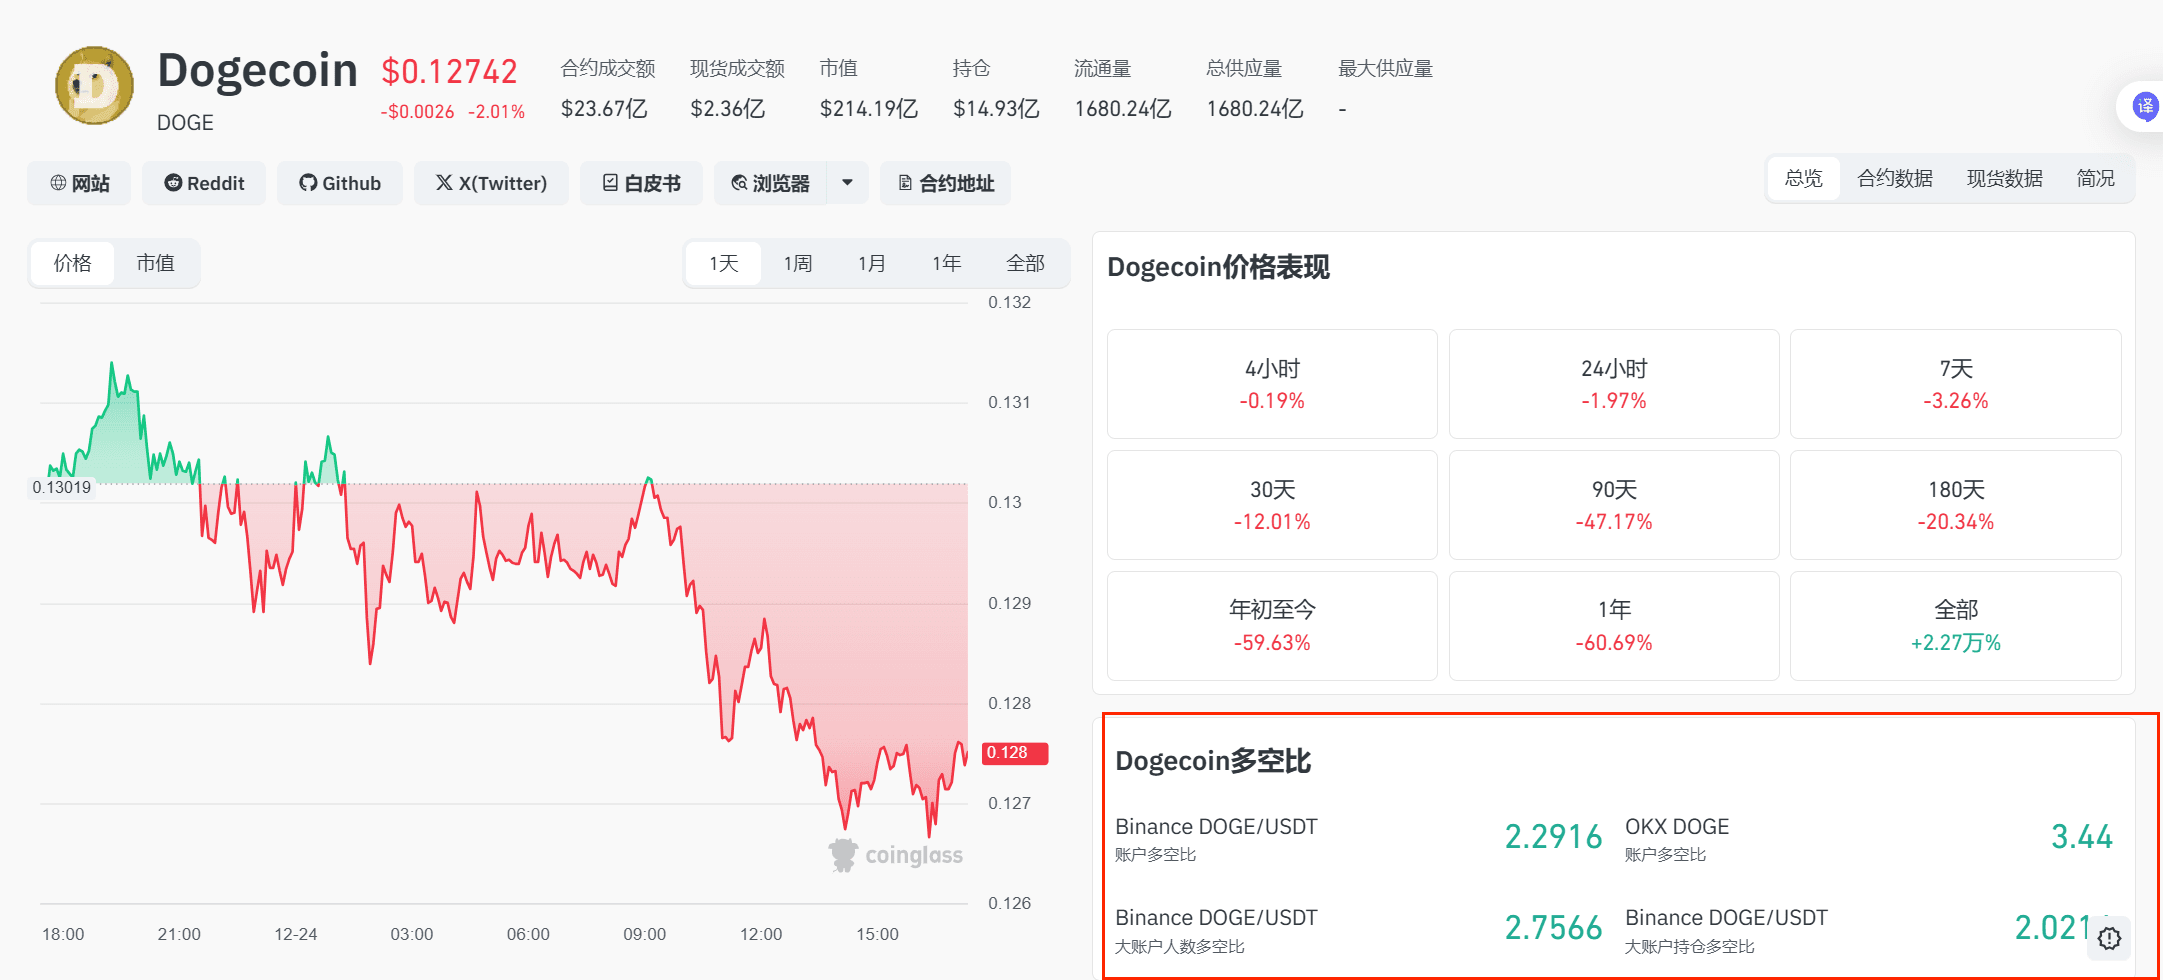Click the 30天 -12.01% performance card
The height and width of the screenshot is (980, 2163).
(x=1272, y=505)
